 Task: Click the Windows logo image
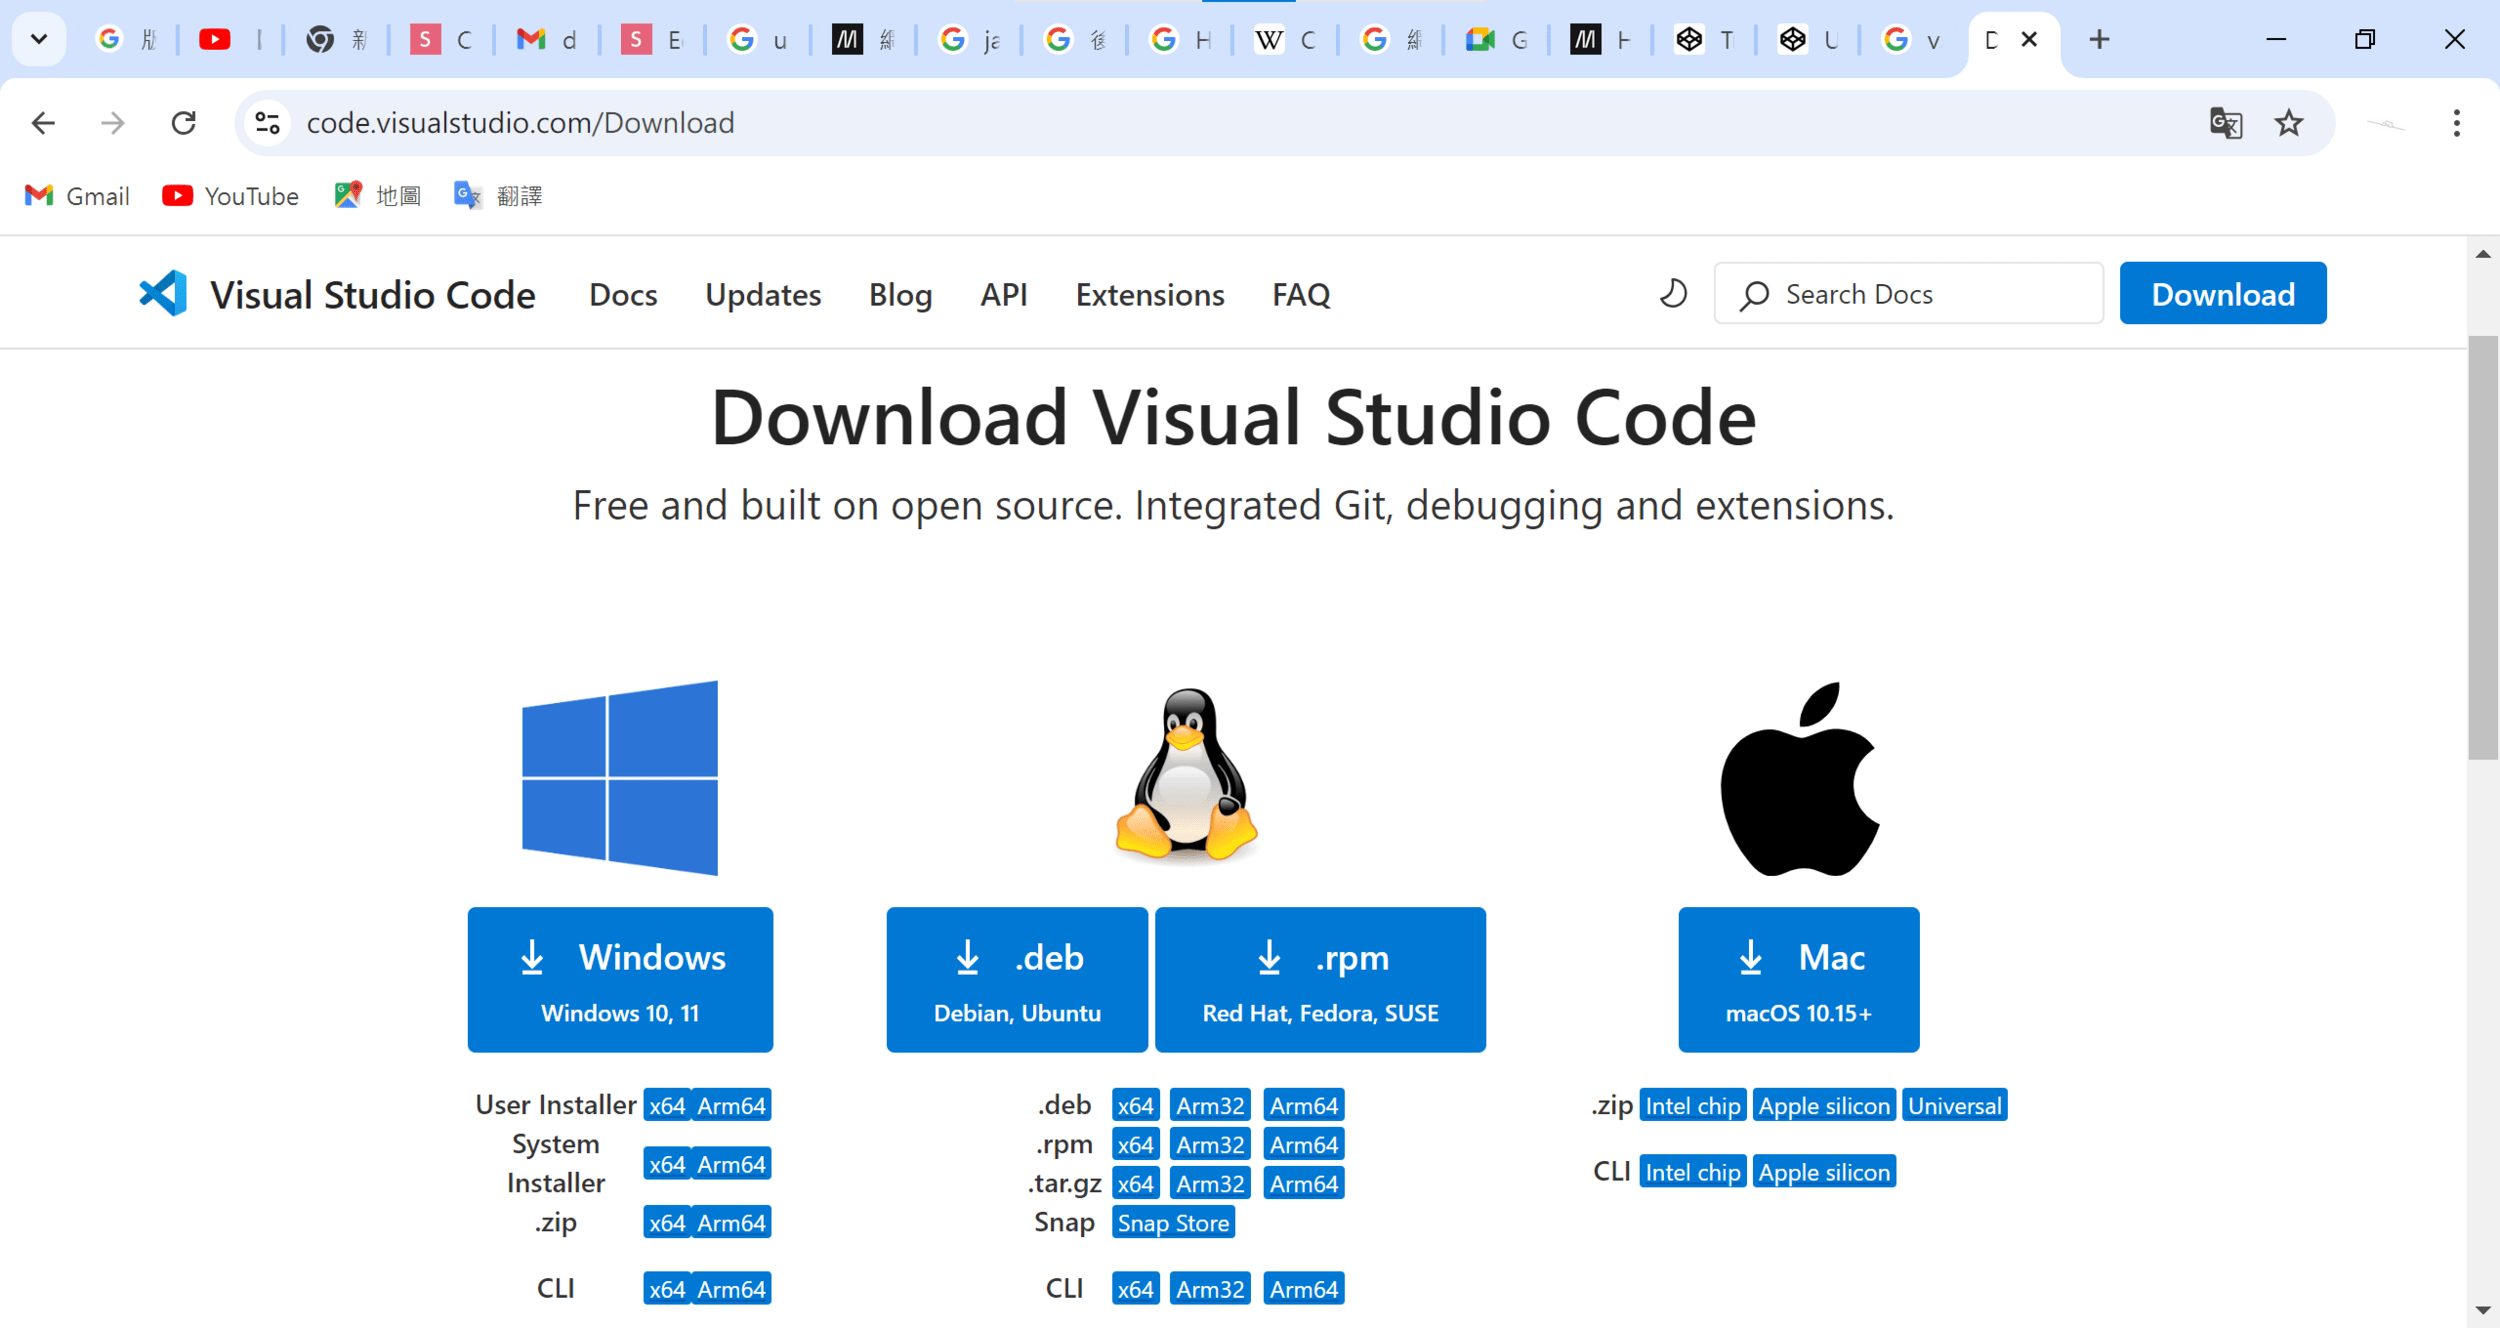[620, 778]
